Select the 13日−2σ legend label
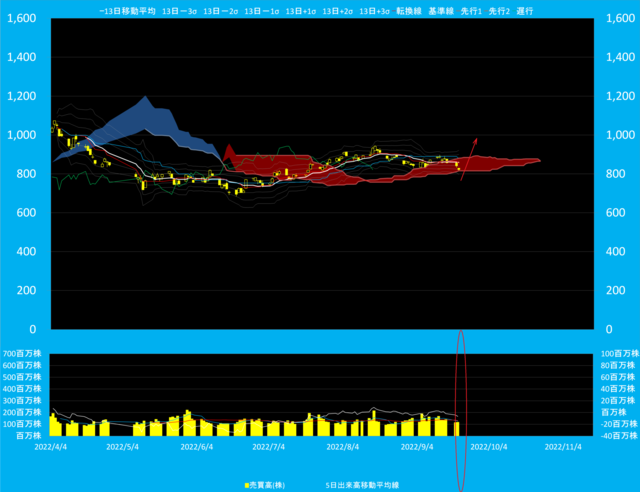This screenshot has height=492, width=640. click(220, 11)
